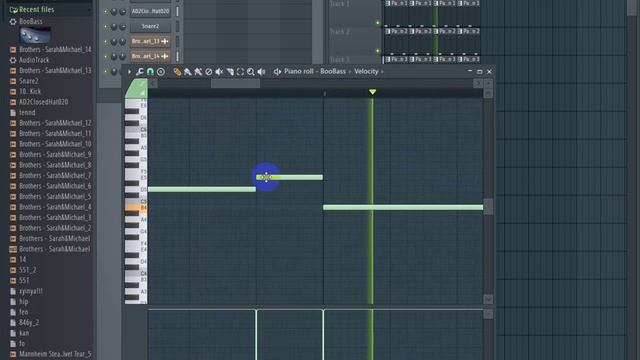640x360 pixels.
Task: Toggle mute LED on Bro..ael_13 channel
Action: [x=106, y=42]
